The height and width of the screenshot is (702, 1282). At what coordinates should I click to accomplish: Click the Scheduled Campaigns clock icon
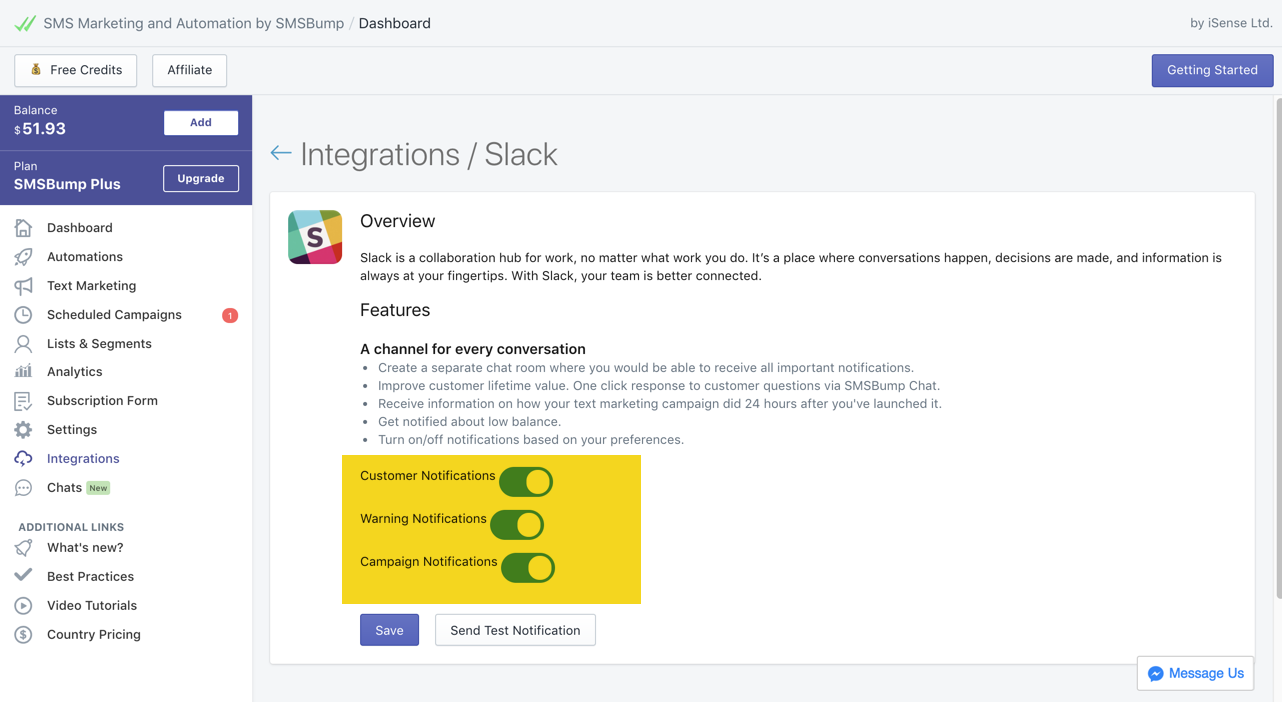click(x=23, y=315)
